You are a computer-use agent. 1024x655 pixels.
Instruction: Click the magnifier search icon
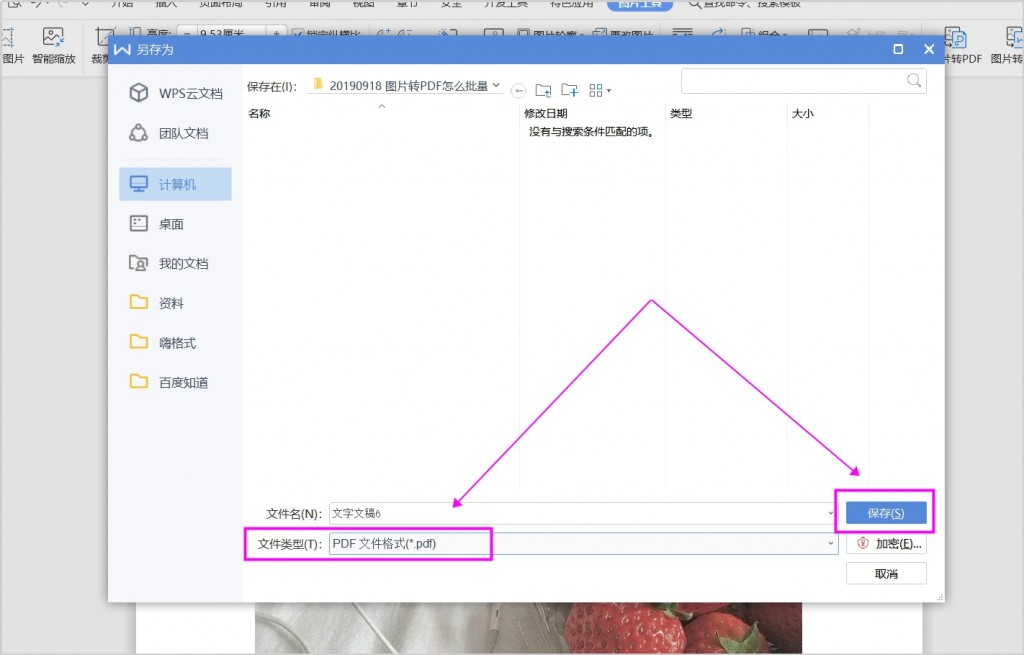(x=914, y=80)
